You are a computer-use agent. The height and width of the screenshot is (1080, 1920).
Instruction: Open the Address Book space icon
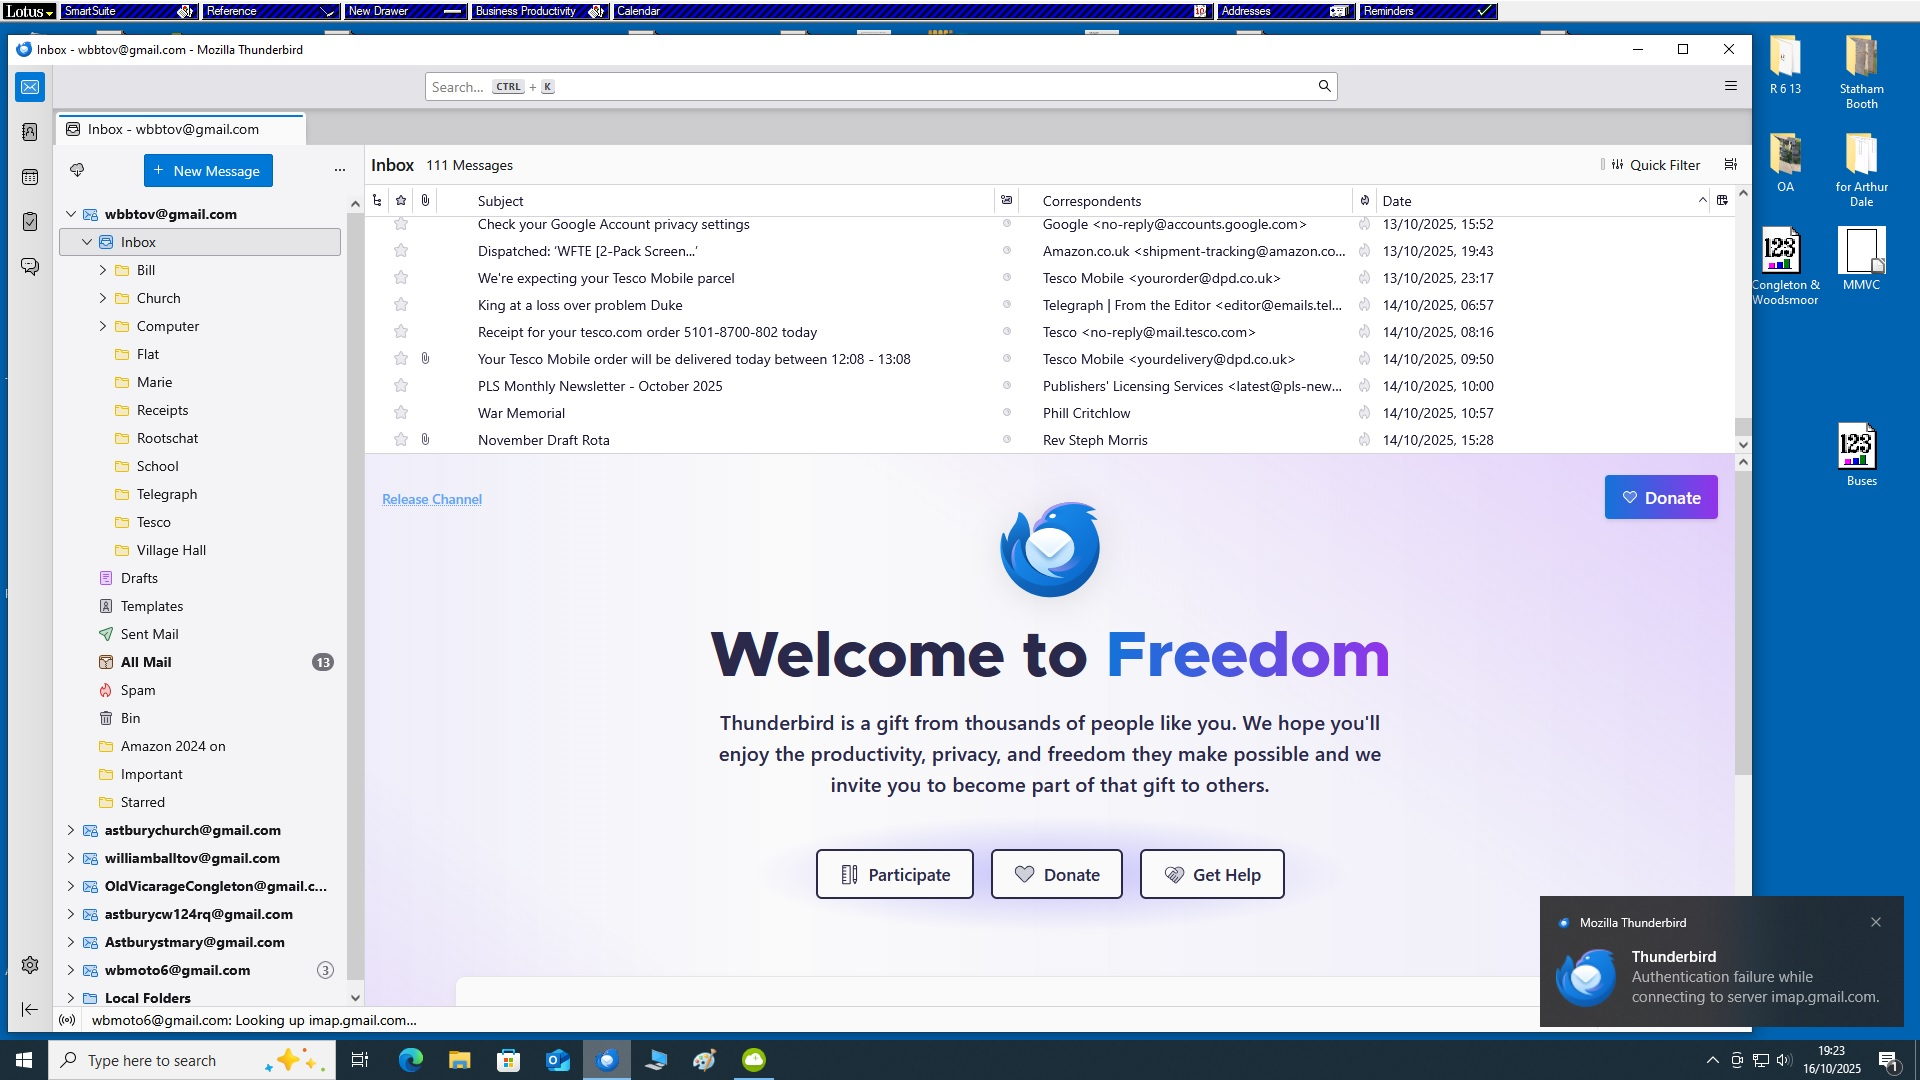click(30, 132)
